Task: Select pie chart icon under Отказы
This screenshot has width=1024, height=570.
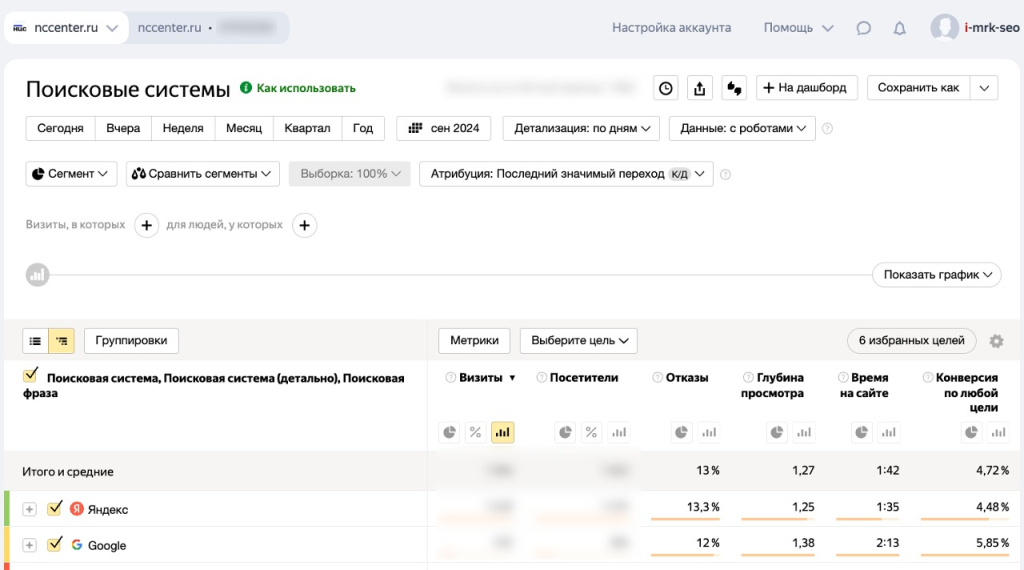Action: point(681,432)
